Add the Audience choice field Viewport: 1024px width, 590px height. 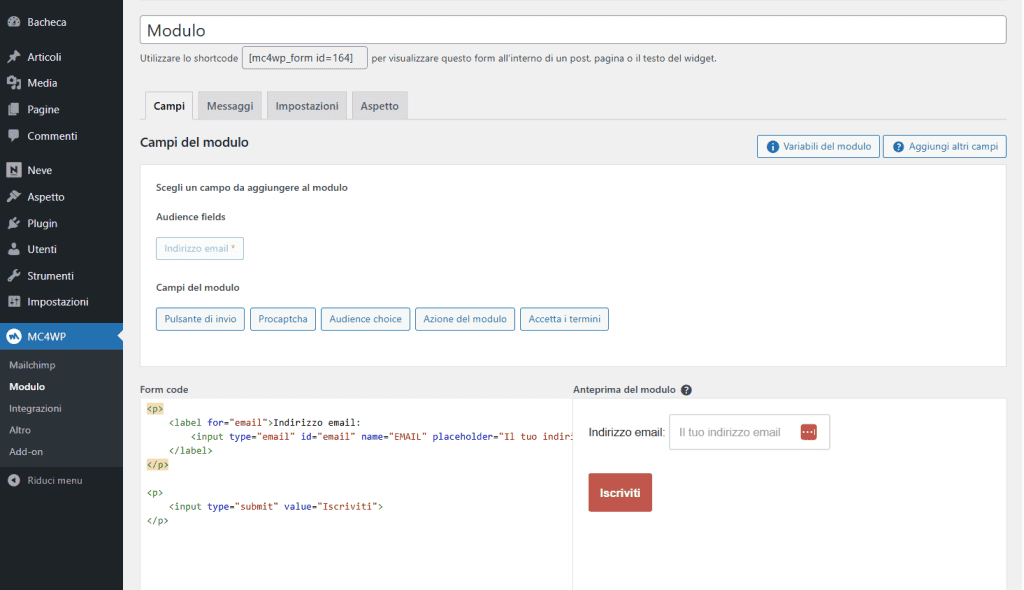click(x=365, y=319)
